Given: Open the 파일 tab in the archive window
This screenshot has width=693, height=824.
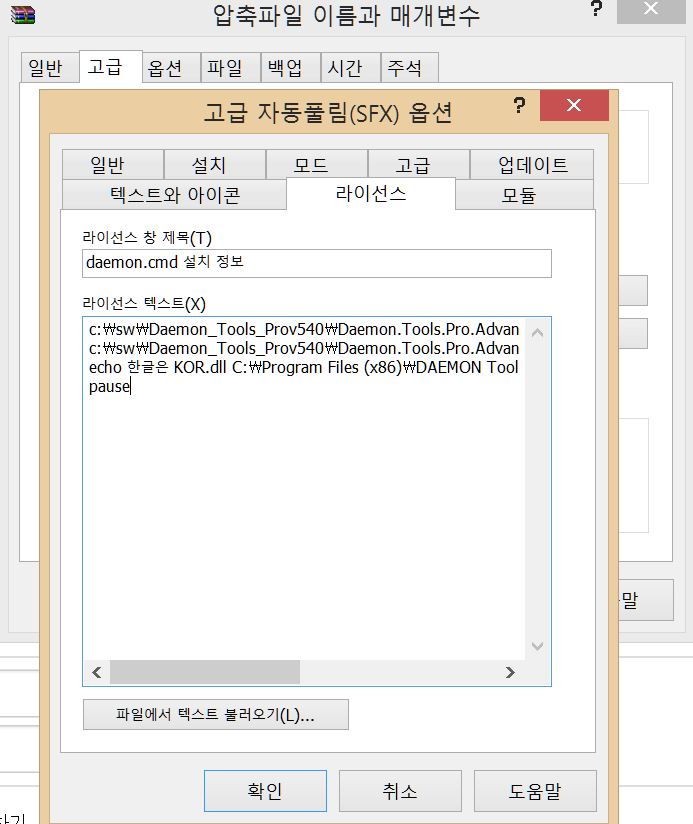Looking at the screenshot, I should tap(231, 68).
